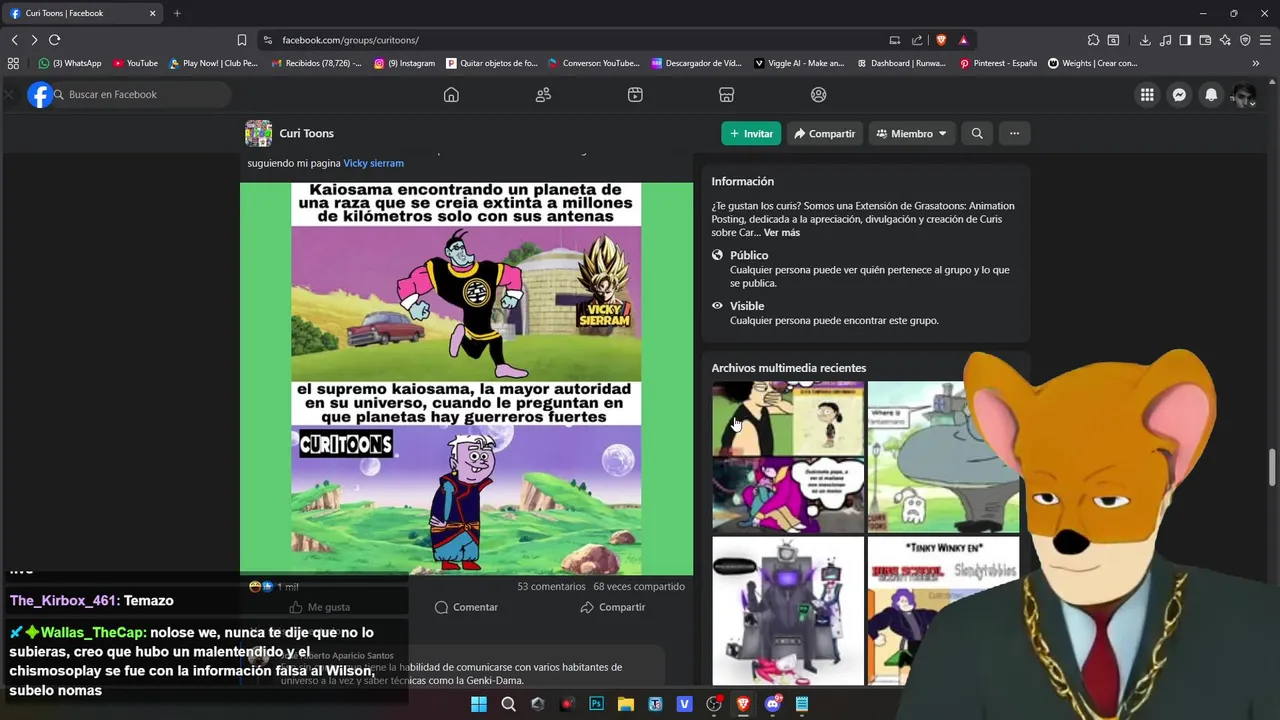Viewport: 1280px width, 720px height.
Task: Open Photoshop from the taskbar
Action: (x=596, y=704)
